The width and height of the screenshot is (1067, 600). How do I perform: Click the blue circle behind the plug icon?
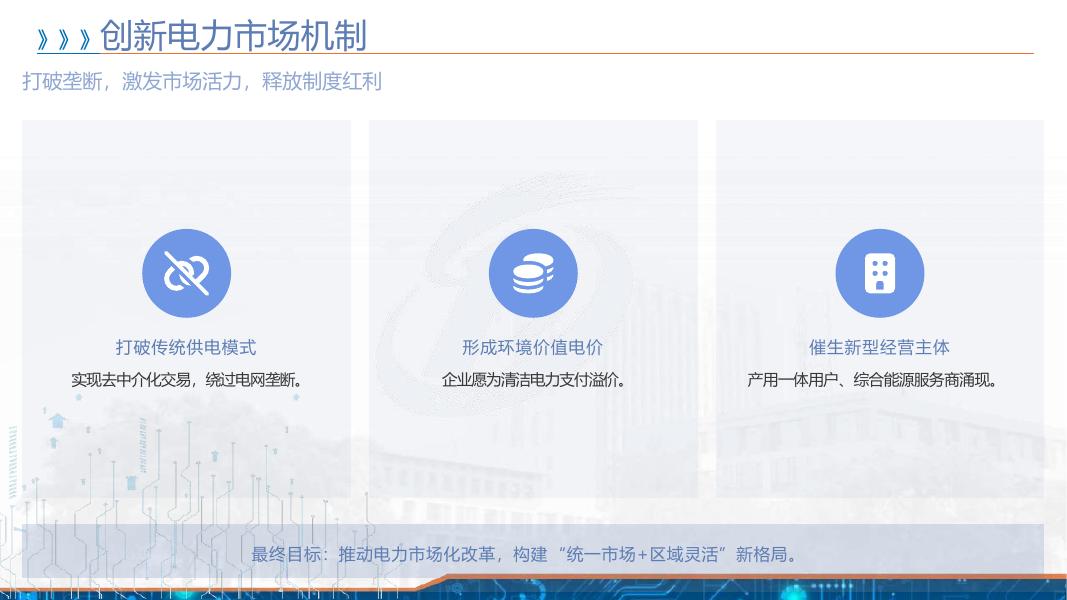[x=187, y=272]
